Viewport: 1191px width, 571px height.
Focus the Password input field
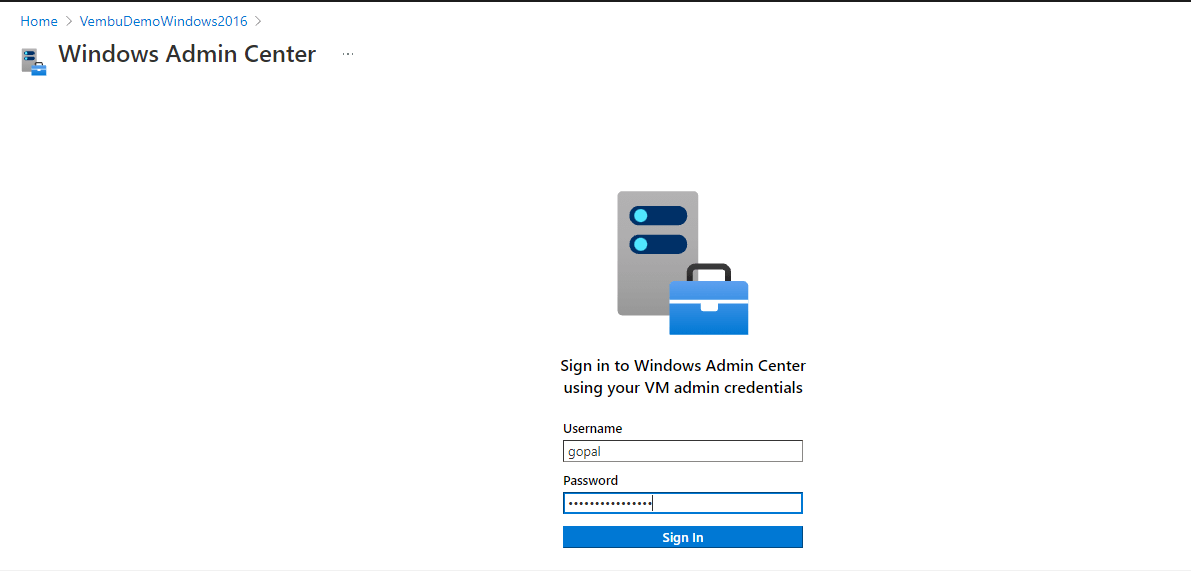[683, 503]
